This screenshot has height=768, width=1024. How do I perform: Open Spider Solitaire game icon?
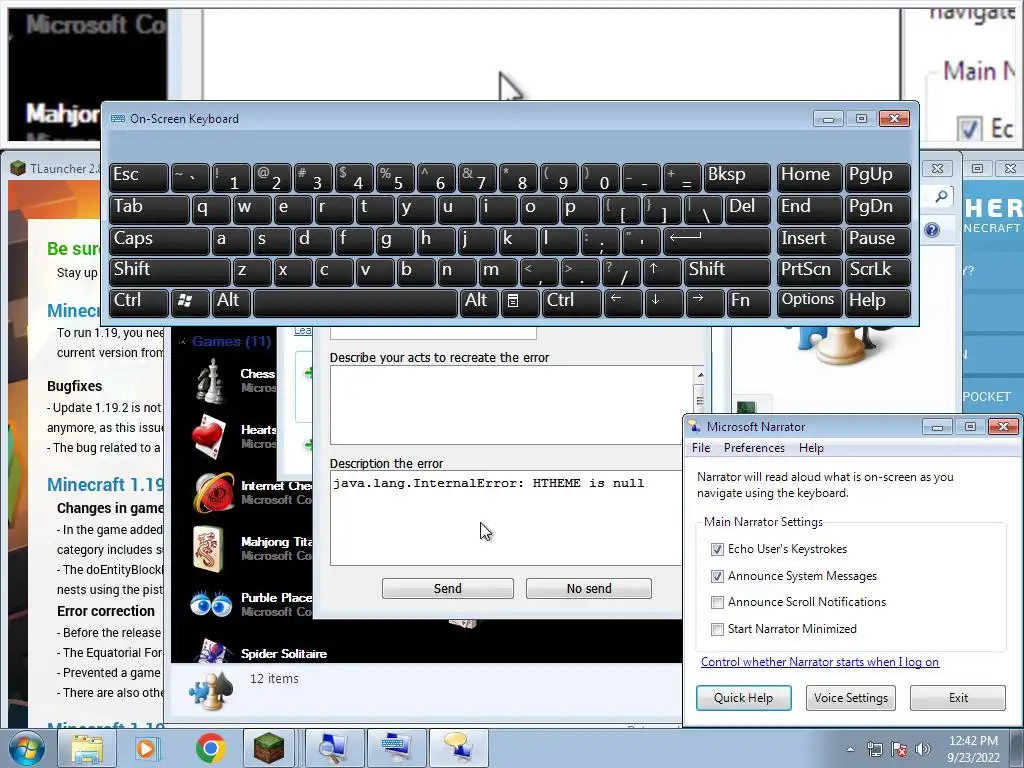click(214, 650)
